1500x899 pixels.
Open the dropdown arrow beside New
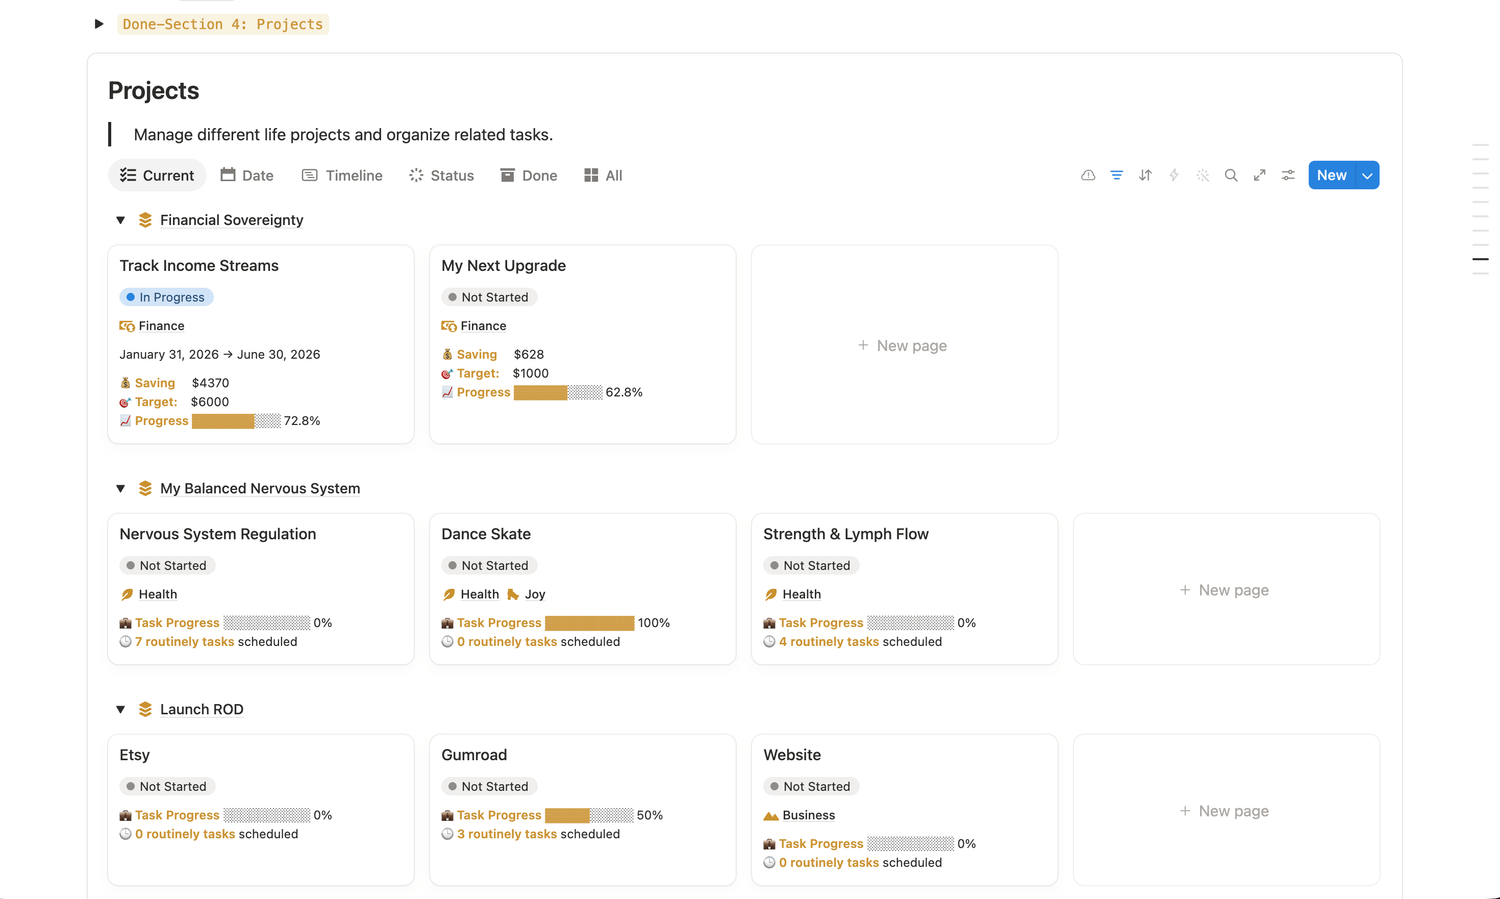pyautogui.click(x=1367, y=175)
